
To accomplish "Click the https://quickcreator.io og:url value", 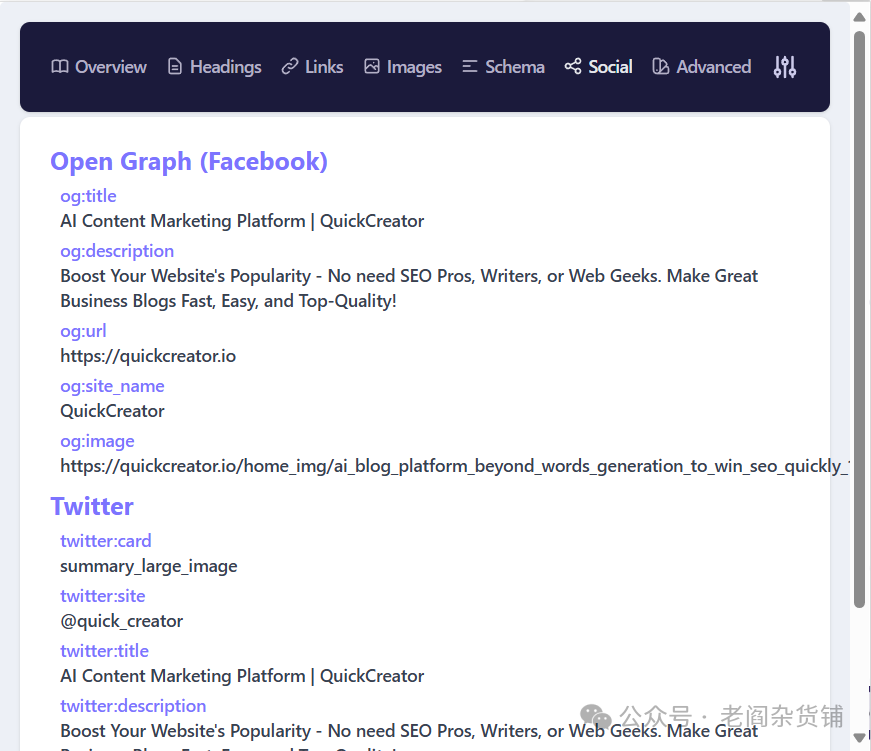I will coord(148,356).
